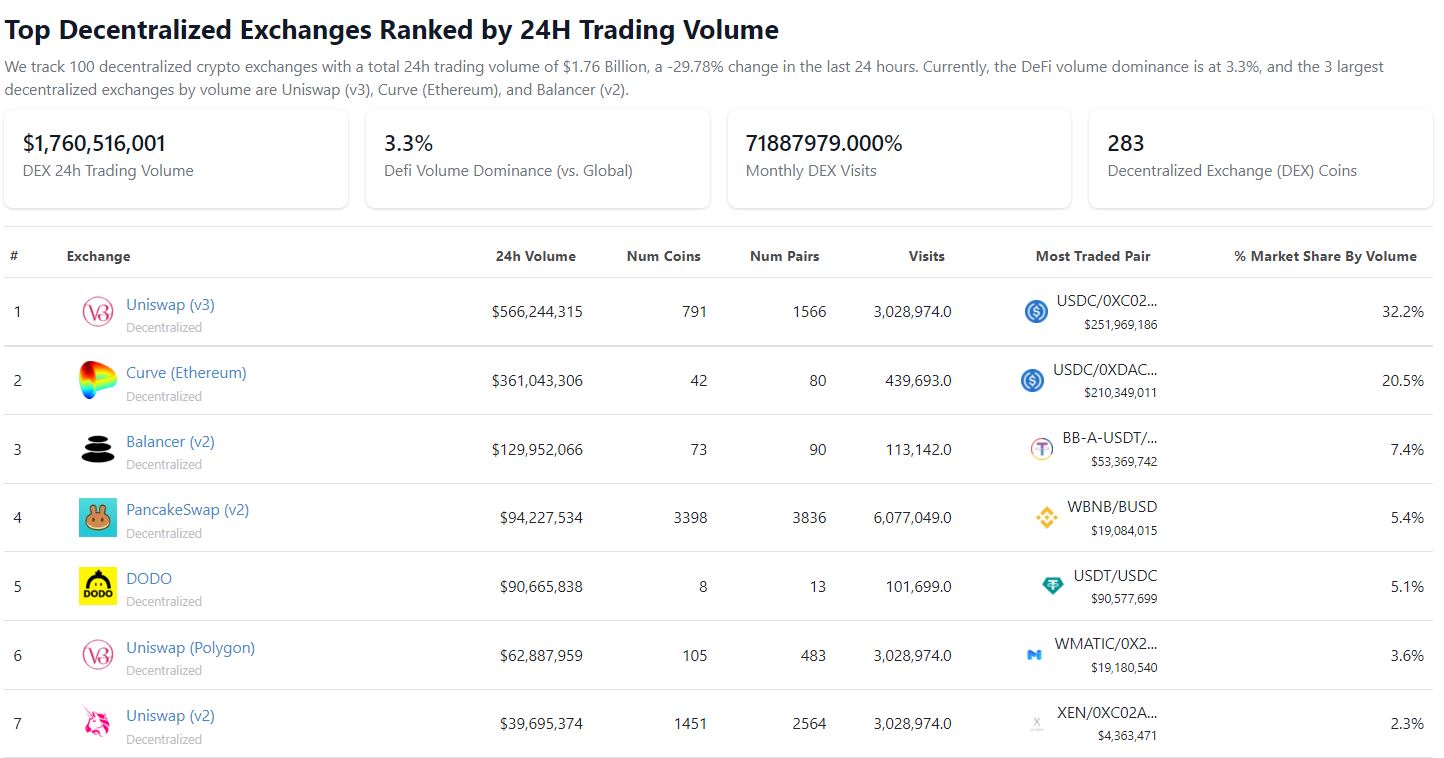The height and width of the screenshot is (758, 1444).
Task: Click the WBNB/BUSD Binance coin icon
Action: click(x=1046, y=517)
